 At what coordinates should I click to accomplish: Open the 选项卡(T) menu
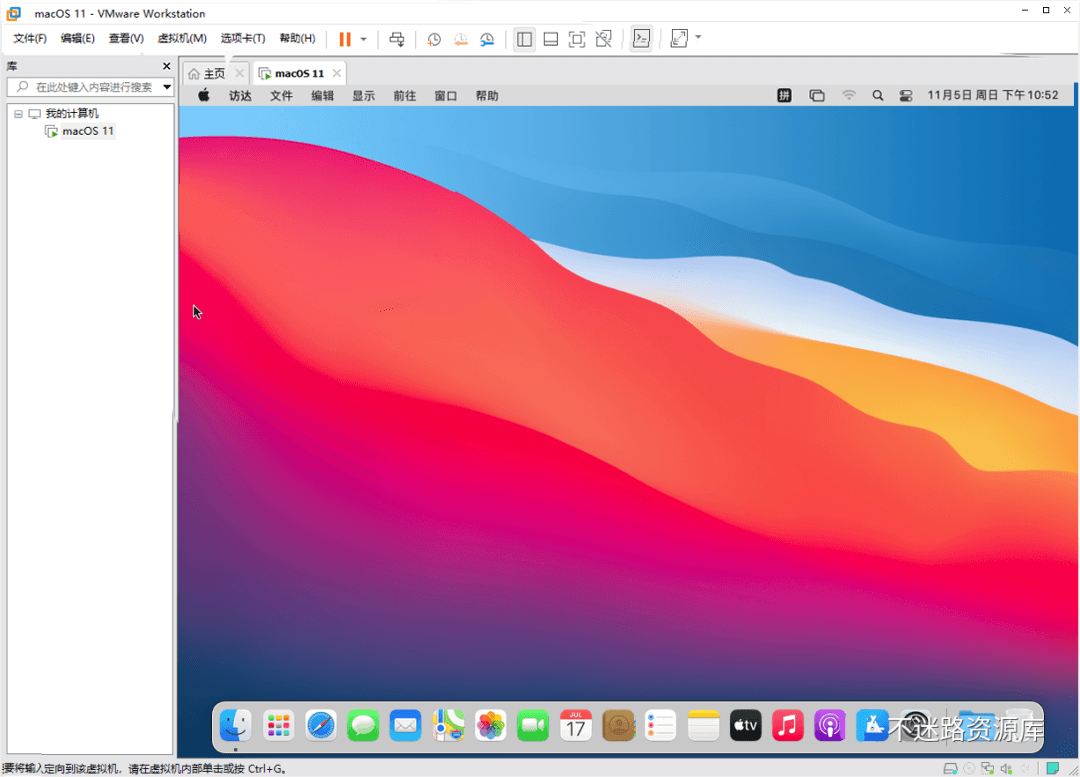[x=242, y=39]
